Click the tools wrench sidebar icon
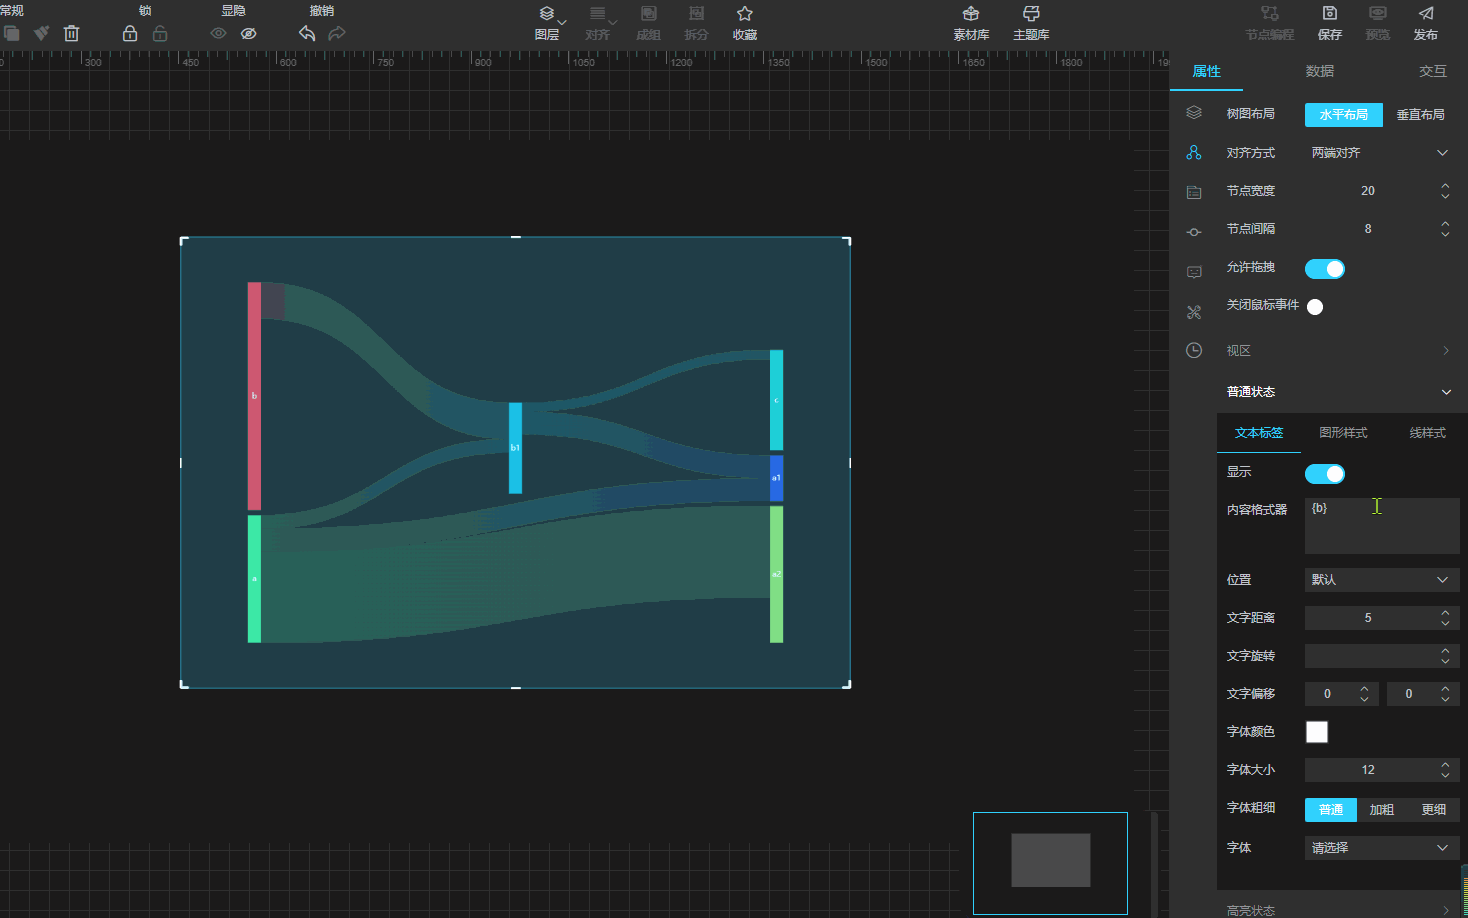Image resolution: width=1468 pixels, height=918 pixels. click(x=1194, y=312)
